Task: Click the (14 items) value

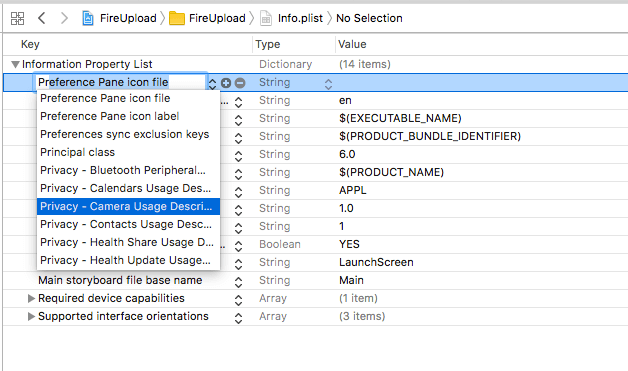Action: click(364, 64)
